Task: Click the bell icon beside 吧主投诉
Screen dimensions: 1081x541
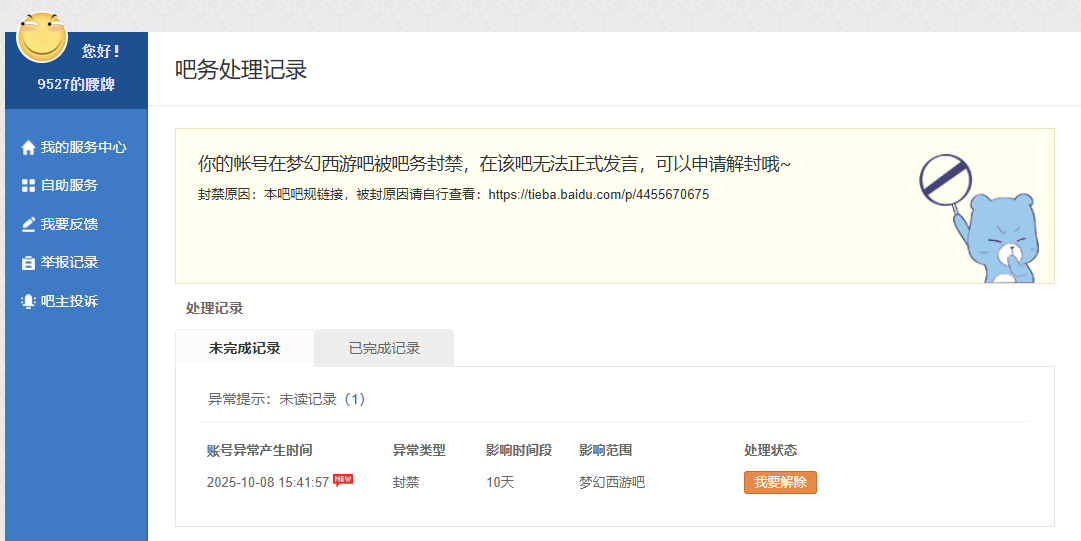Action: click(28, 301)
